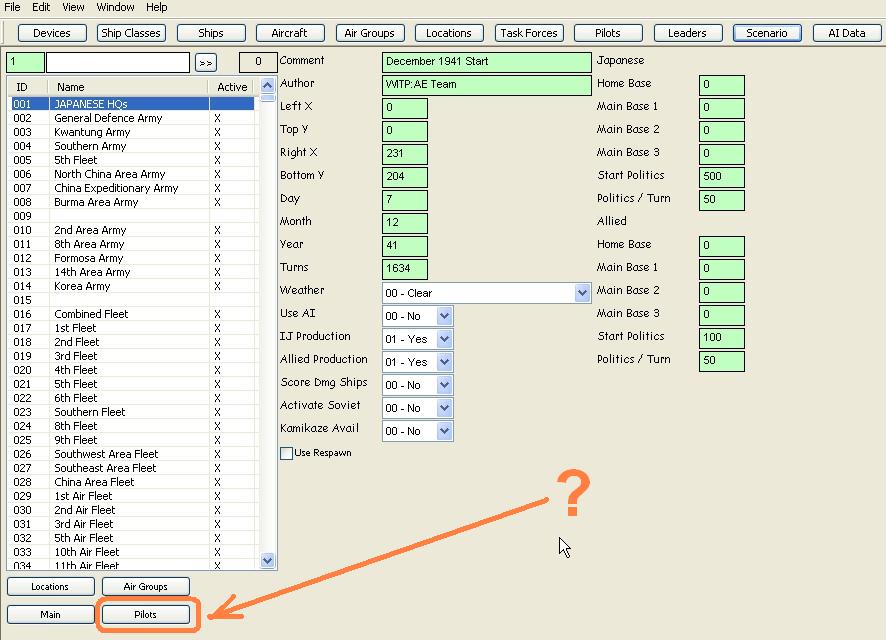This screenshot has width=886, height=640.
Task: Click the Author field
Action: (487, 85)
